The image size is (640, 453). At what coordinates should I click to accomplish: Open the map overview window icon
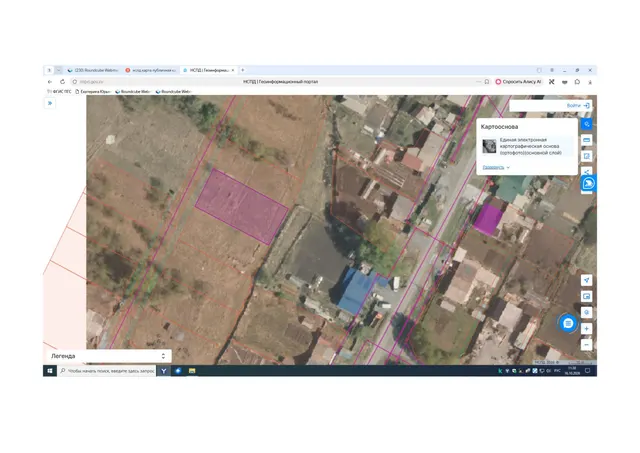coord(587,296)
